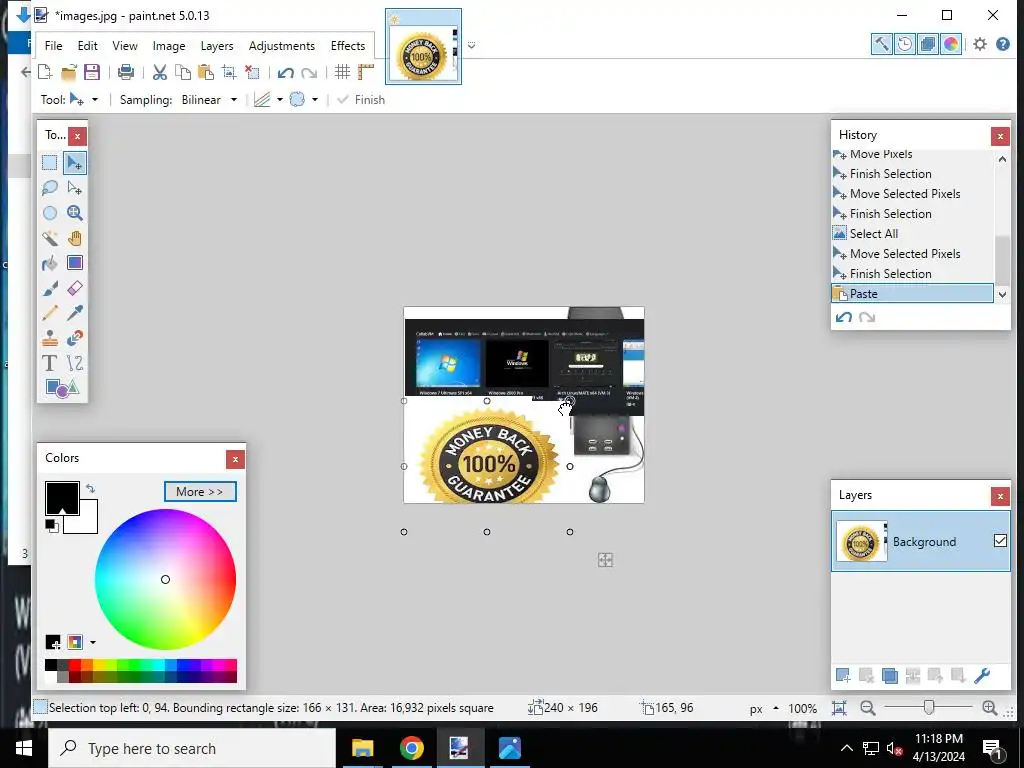
Task: Open layer Properties wrench button
Action: 982,675
